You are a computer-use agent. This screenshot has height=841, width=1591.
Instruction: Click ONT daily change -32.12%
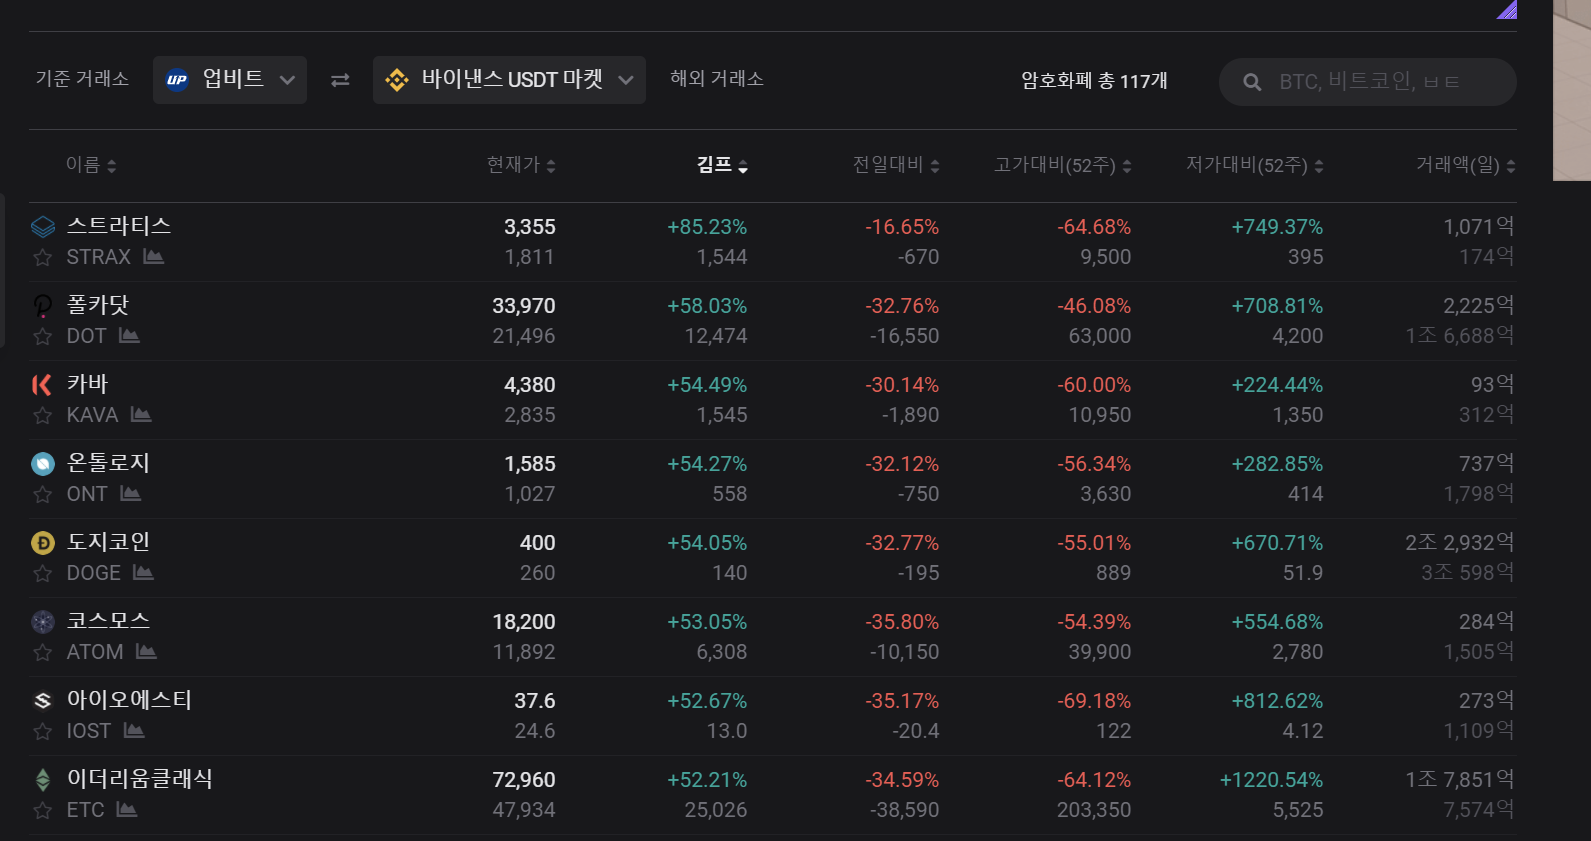tap(902, 464)
